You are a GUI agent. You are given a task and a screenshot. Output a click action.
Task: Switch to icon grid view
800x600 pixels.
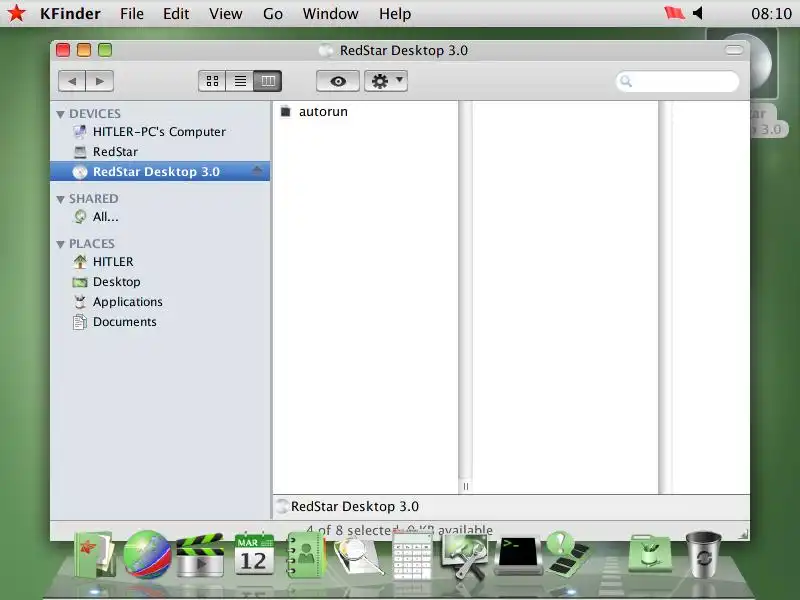click(x=212, y=81)
